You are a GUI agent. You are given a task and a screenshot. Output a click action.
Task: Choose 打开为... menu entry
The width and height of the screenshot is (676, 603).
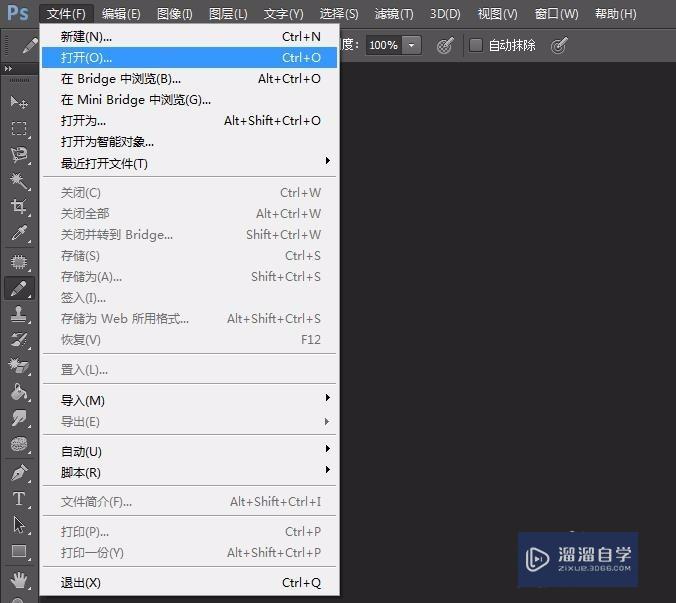point(189,121)
